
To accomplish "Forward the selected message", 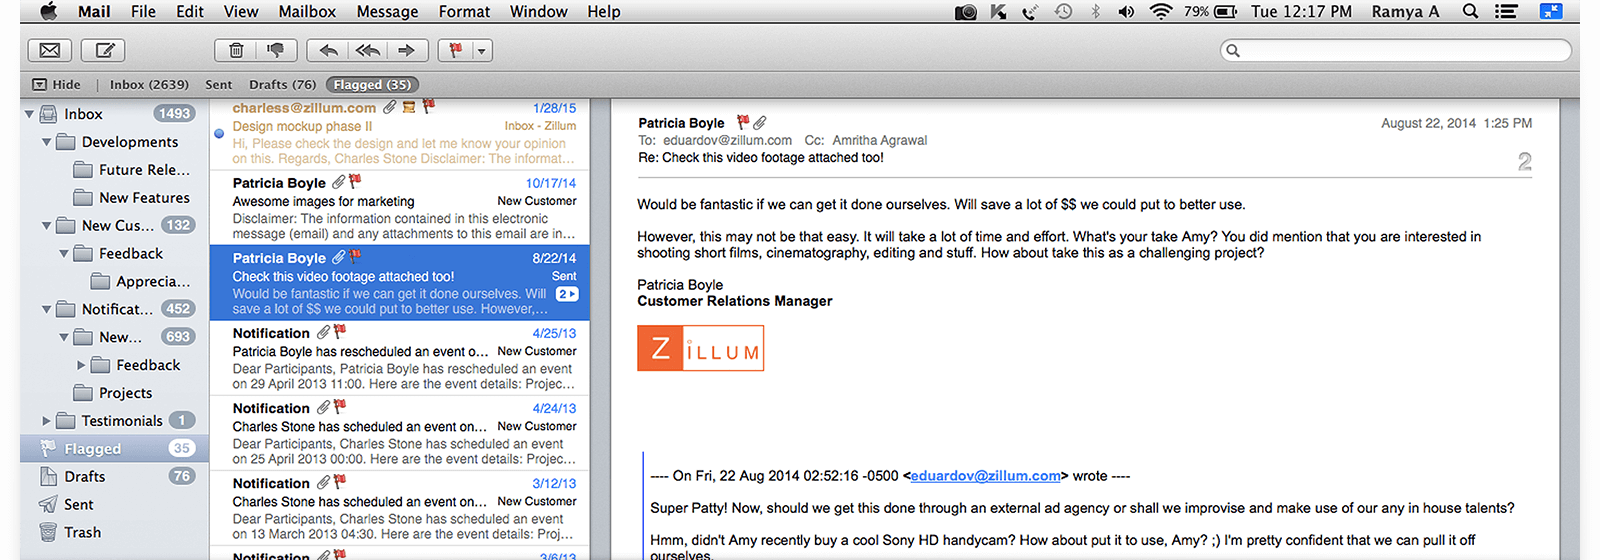I will [407, 50].
